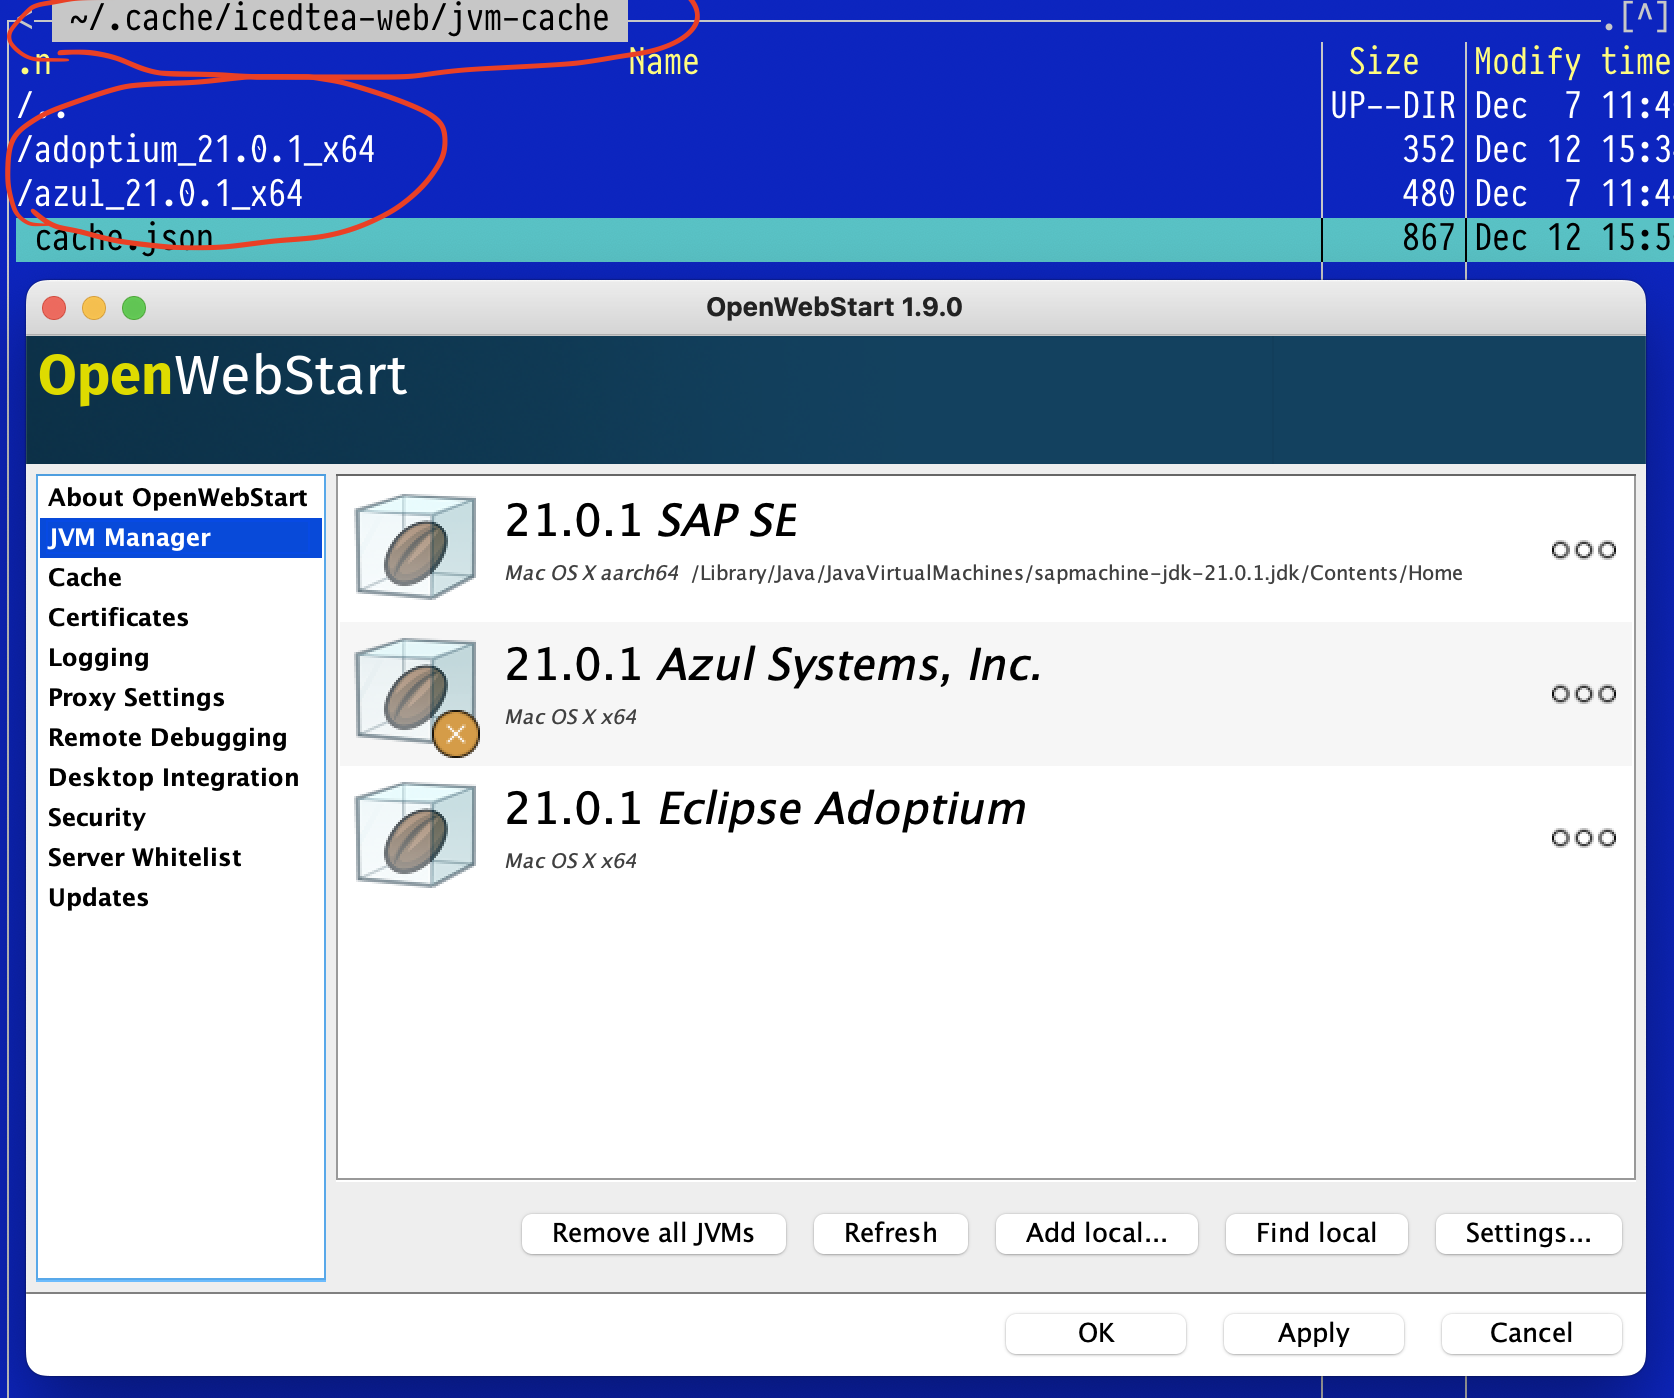Click the jvm-cache path in panel title
This screenshot has height=1398, width=1674.
(340, 19)
